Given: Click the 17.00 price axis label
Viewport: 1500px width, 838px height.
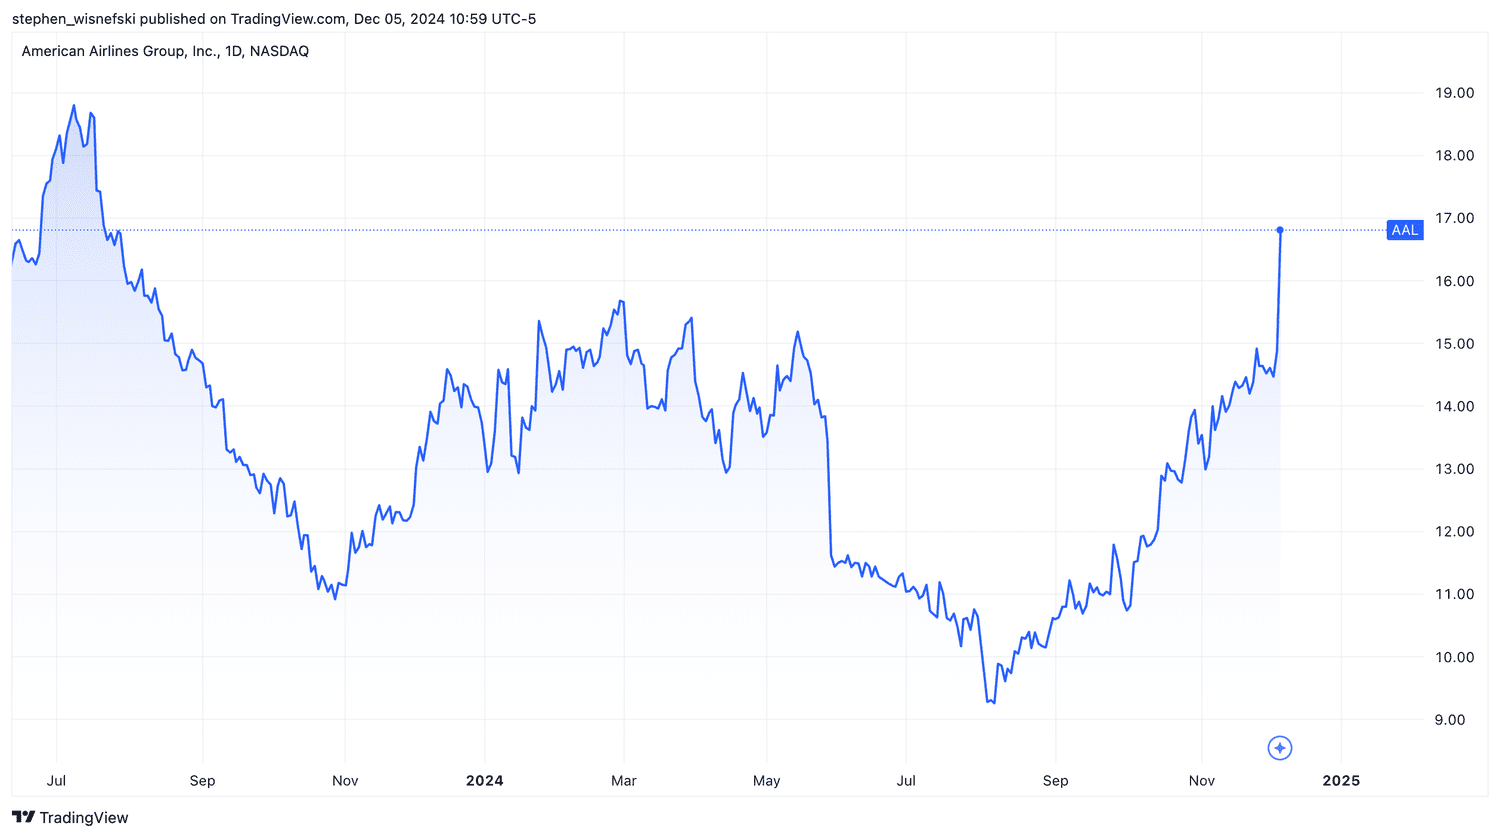Looking at the screenshot, I should tap(1455, 218).
